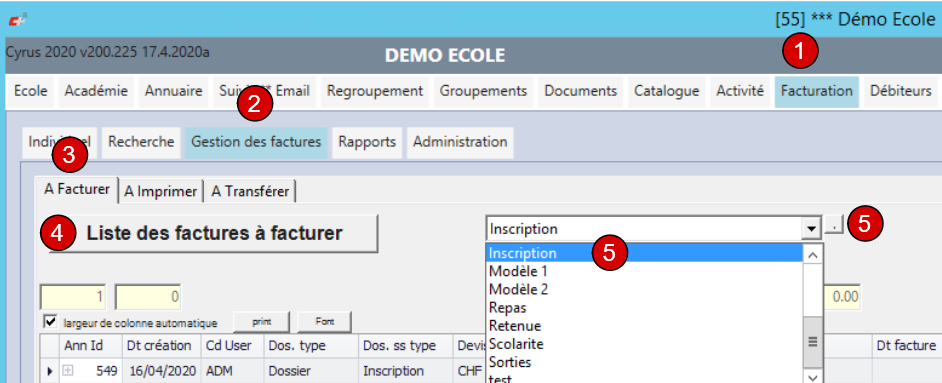Click the print button
The height and width of the screenshot is (383, 942).
[x=261, y=322]
